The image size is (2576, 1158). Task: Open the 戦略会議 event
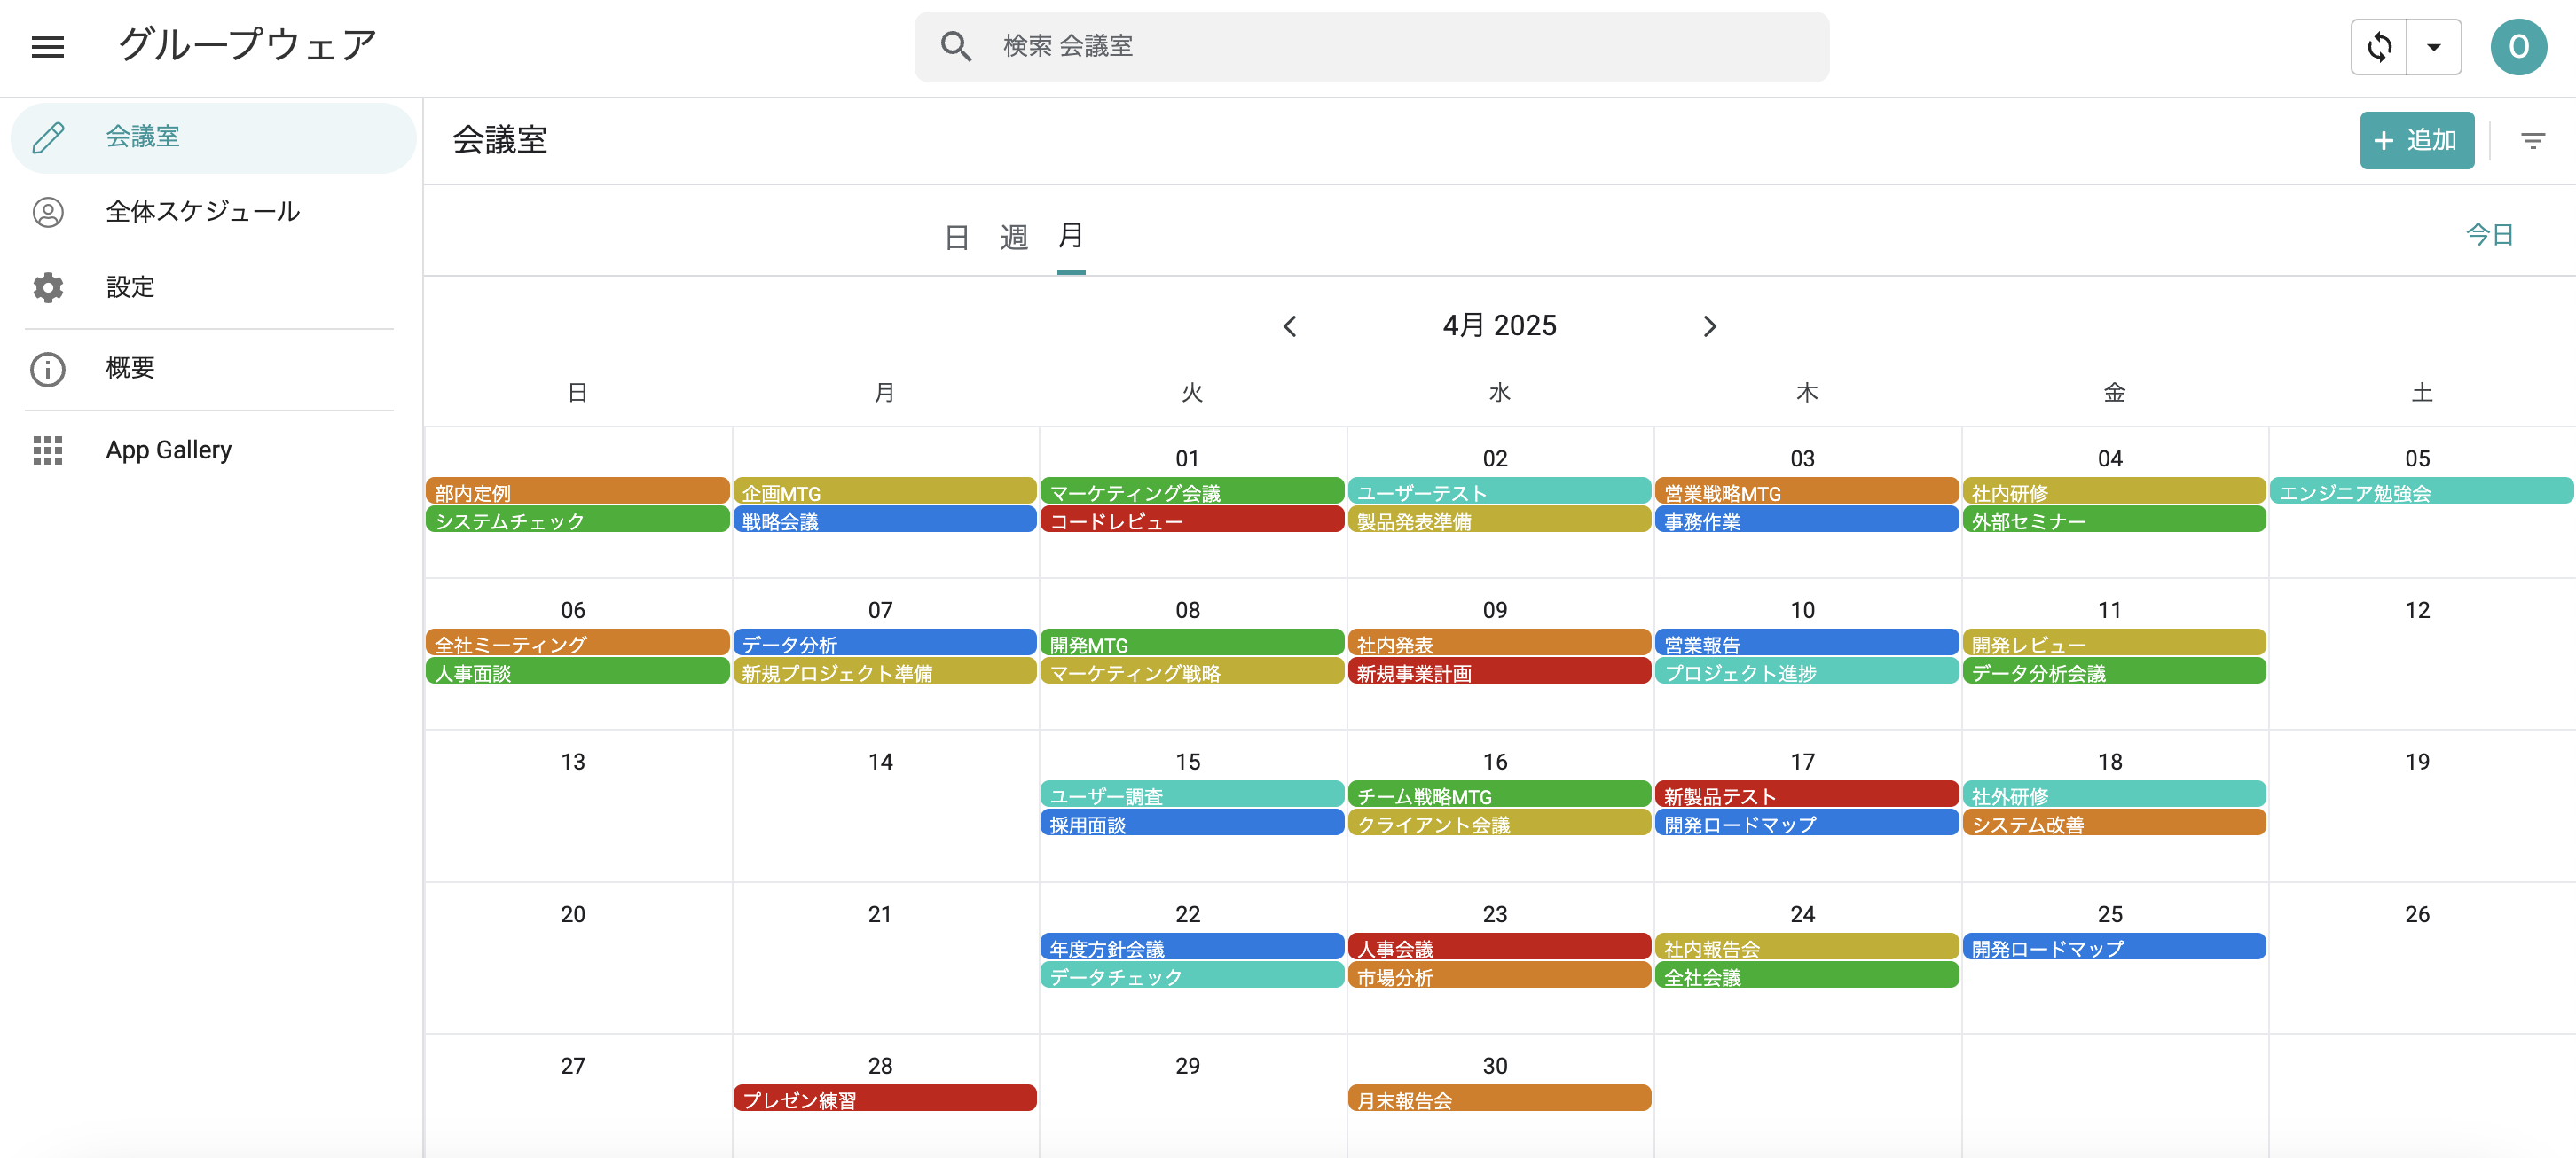(884, 520)
